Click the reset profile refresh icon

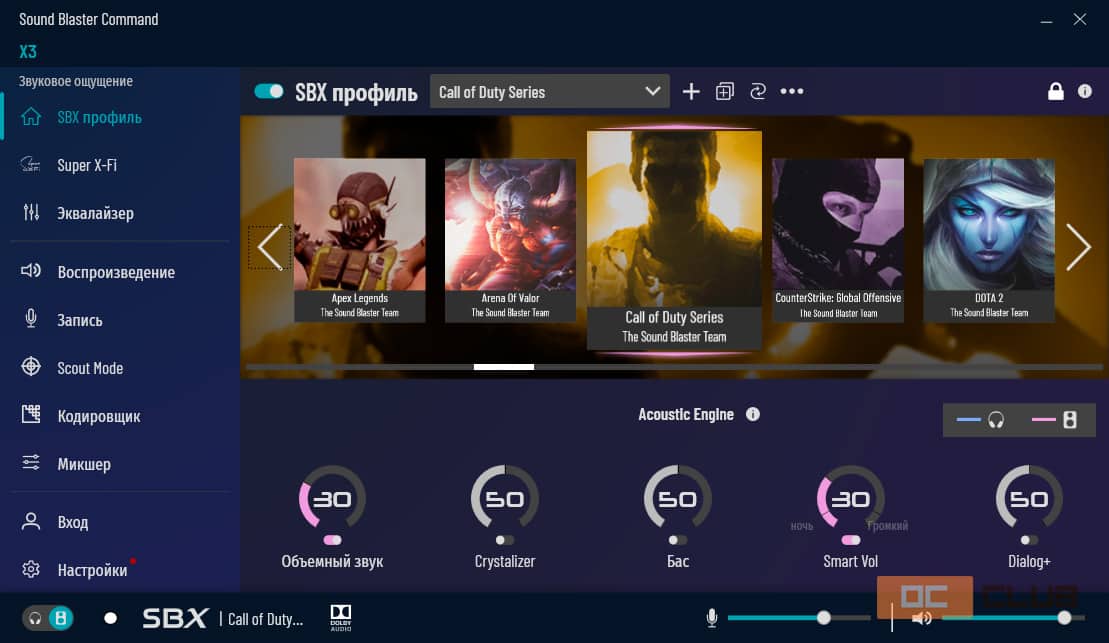click(757, 92)
